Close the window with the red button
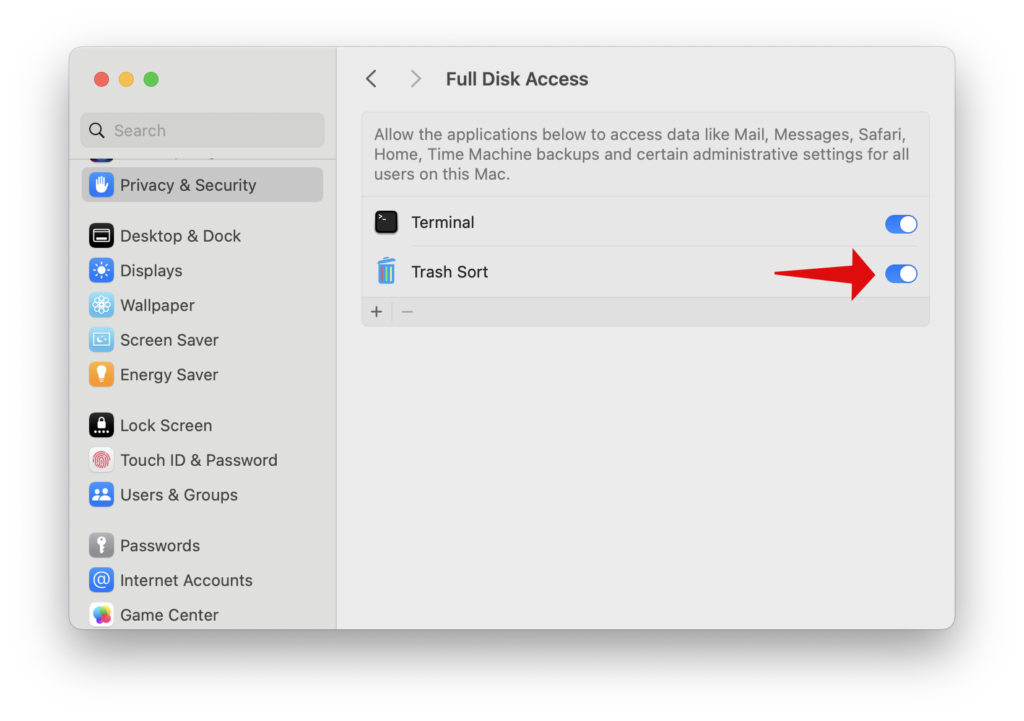The height and width of the screenshot is (721, 1024). coord(101,79)
